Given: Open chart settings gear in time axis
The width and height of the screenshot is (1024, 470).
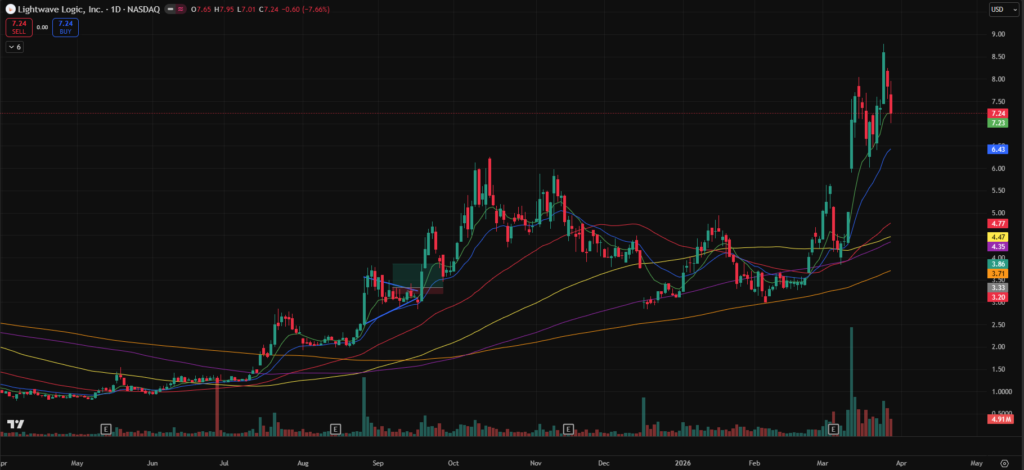Looking at the screenshot, I should coord(1003,464).
